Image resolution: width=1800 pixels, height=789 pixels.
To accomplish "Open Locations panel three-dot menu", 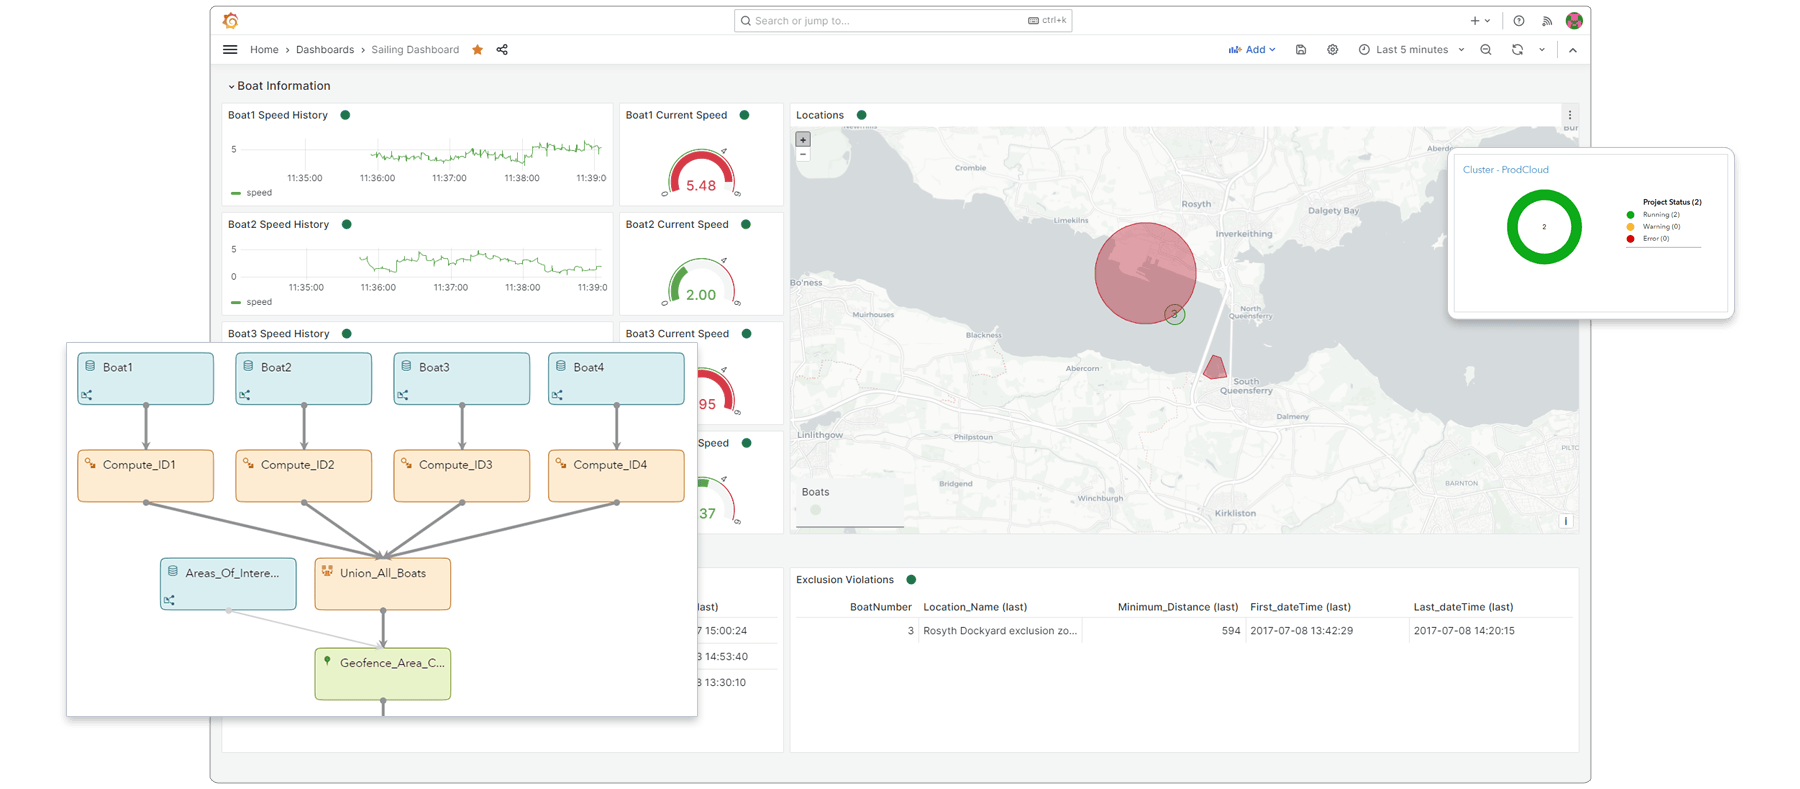I will [1570, 115].
